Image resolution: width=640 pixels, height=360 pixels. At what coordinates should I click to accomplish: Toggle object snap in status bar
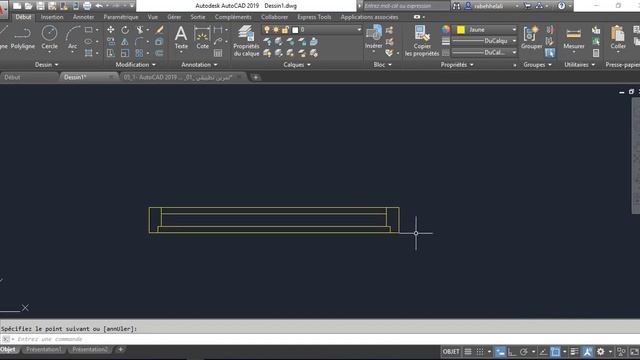click(x=555, y=351)
